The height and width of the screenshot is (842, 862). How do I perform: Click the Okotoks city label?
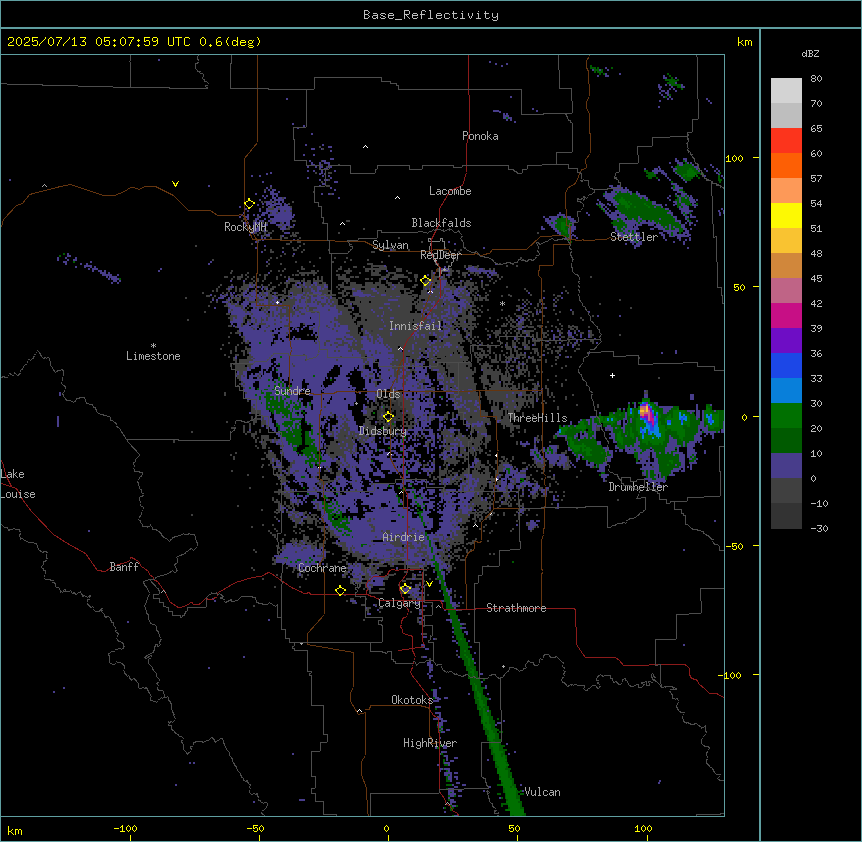click(x=412, y=700)
